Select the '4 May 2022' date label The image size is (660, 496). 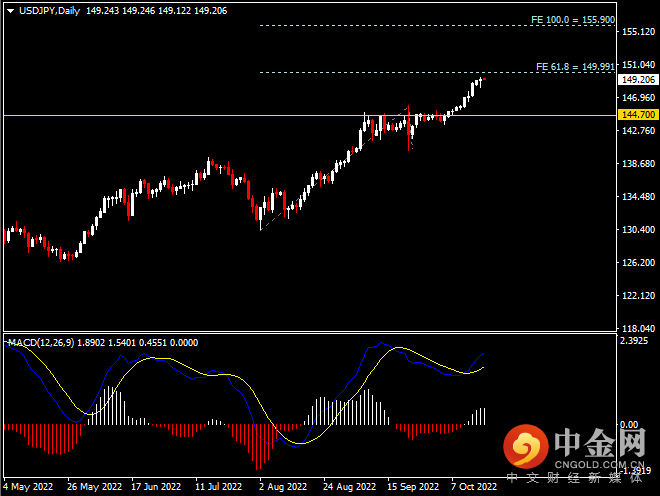point(28,487)
